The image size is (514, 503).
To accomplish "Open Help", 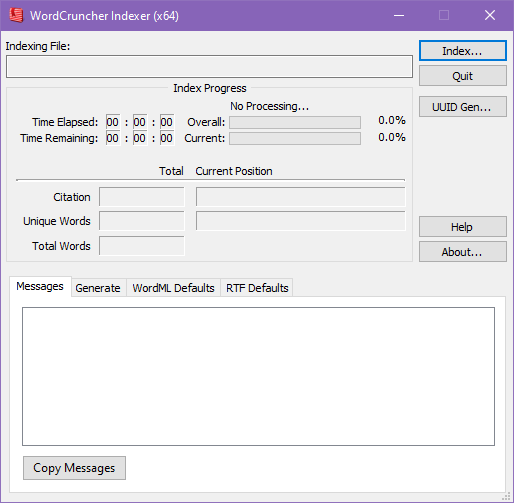I will coord(463,227).
